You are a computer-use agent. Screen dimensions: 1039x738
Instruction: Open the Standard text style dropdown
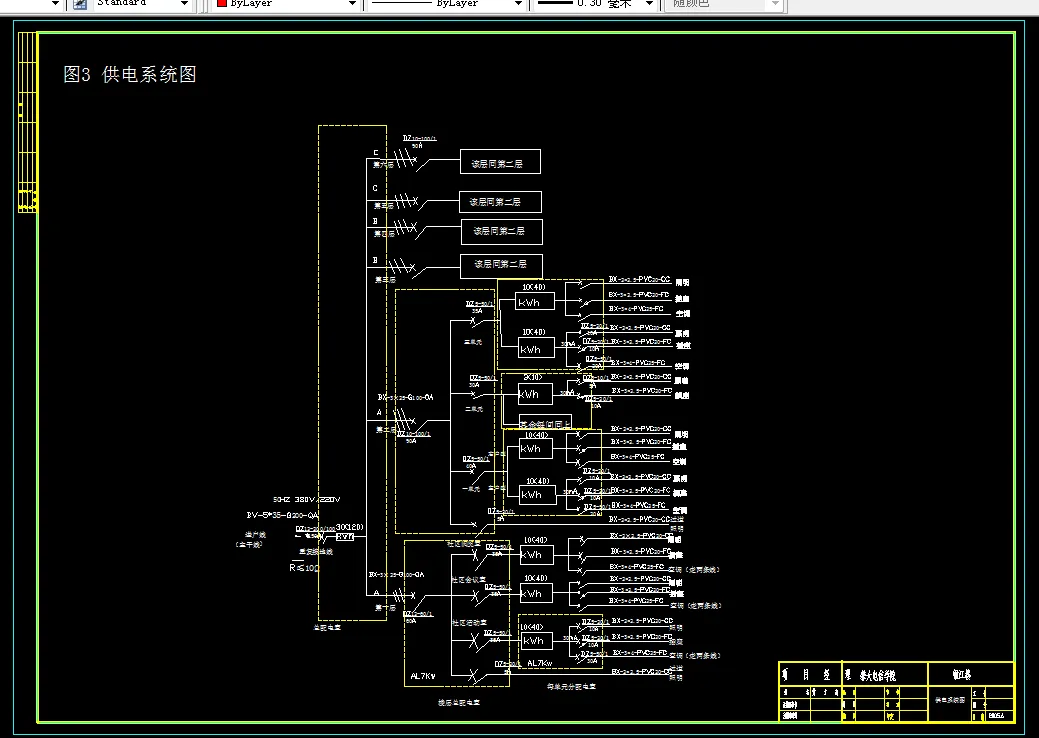click(x=184, y=4)
